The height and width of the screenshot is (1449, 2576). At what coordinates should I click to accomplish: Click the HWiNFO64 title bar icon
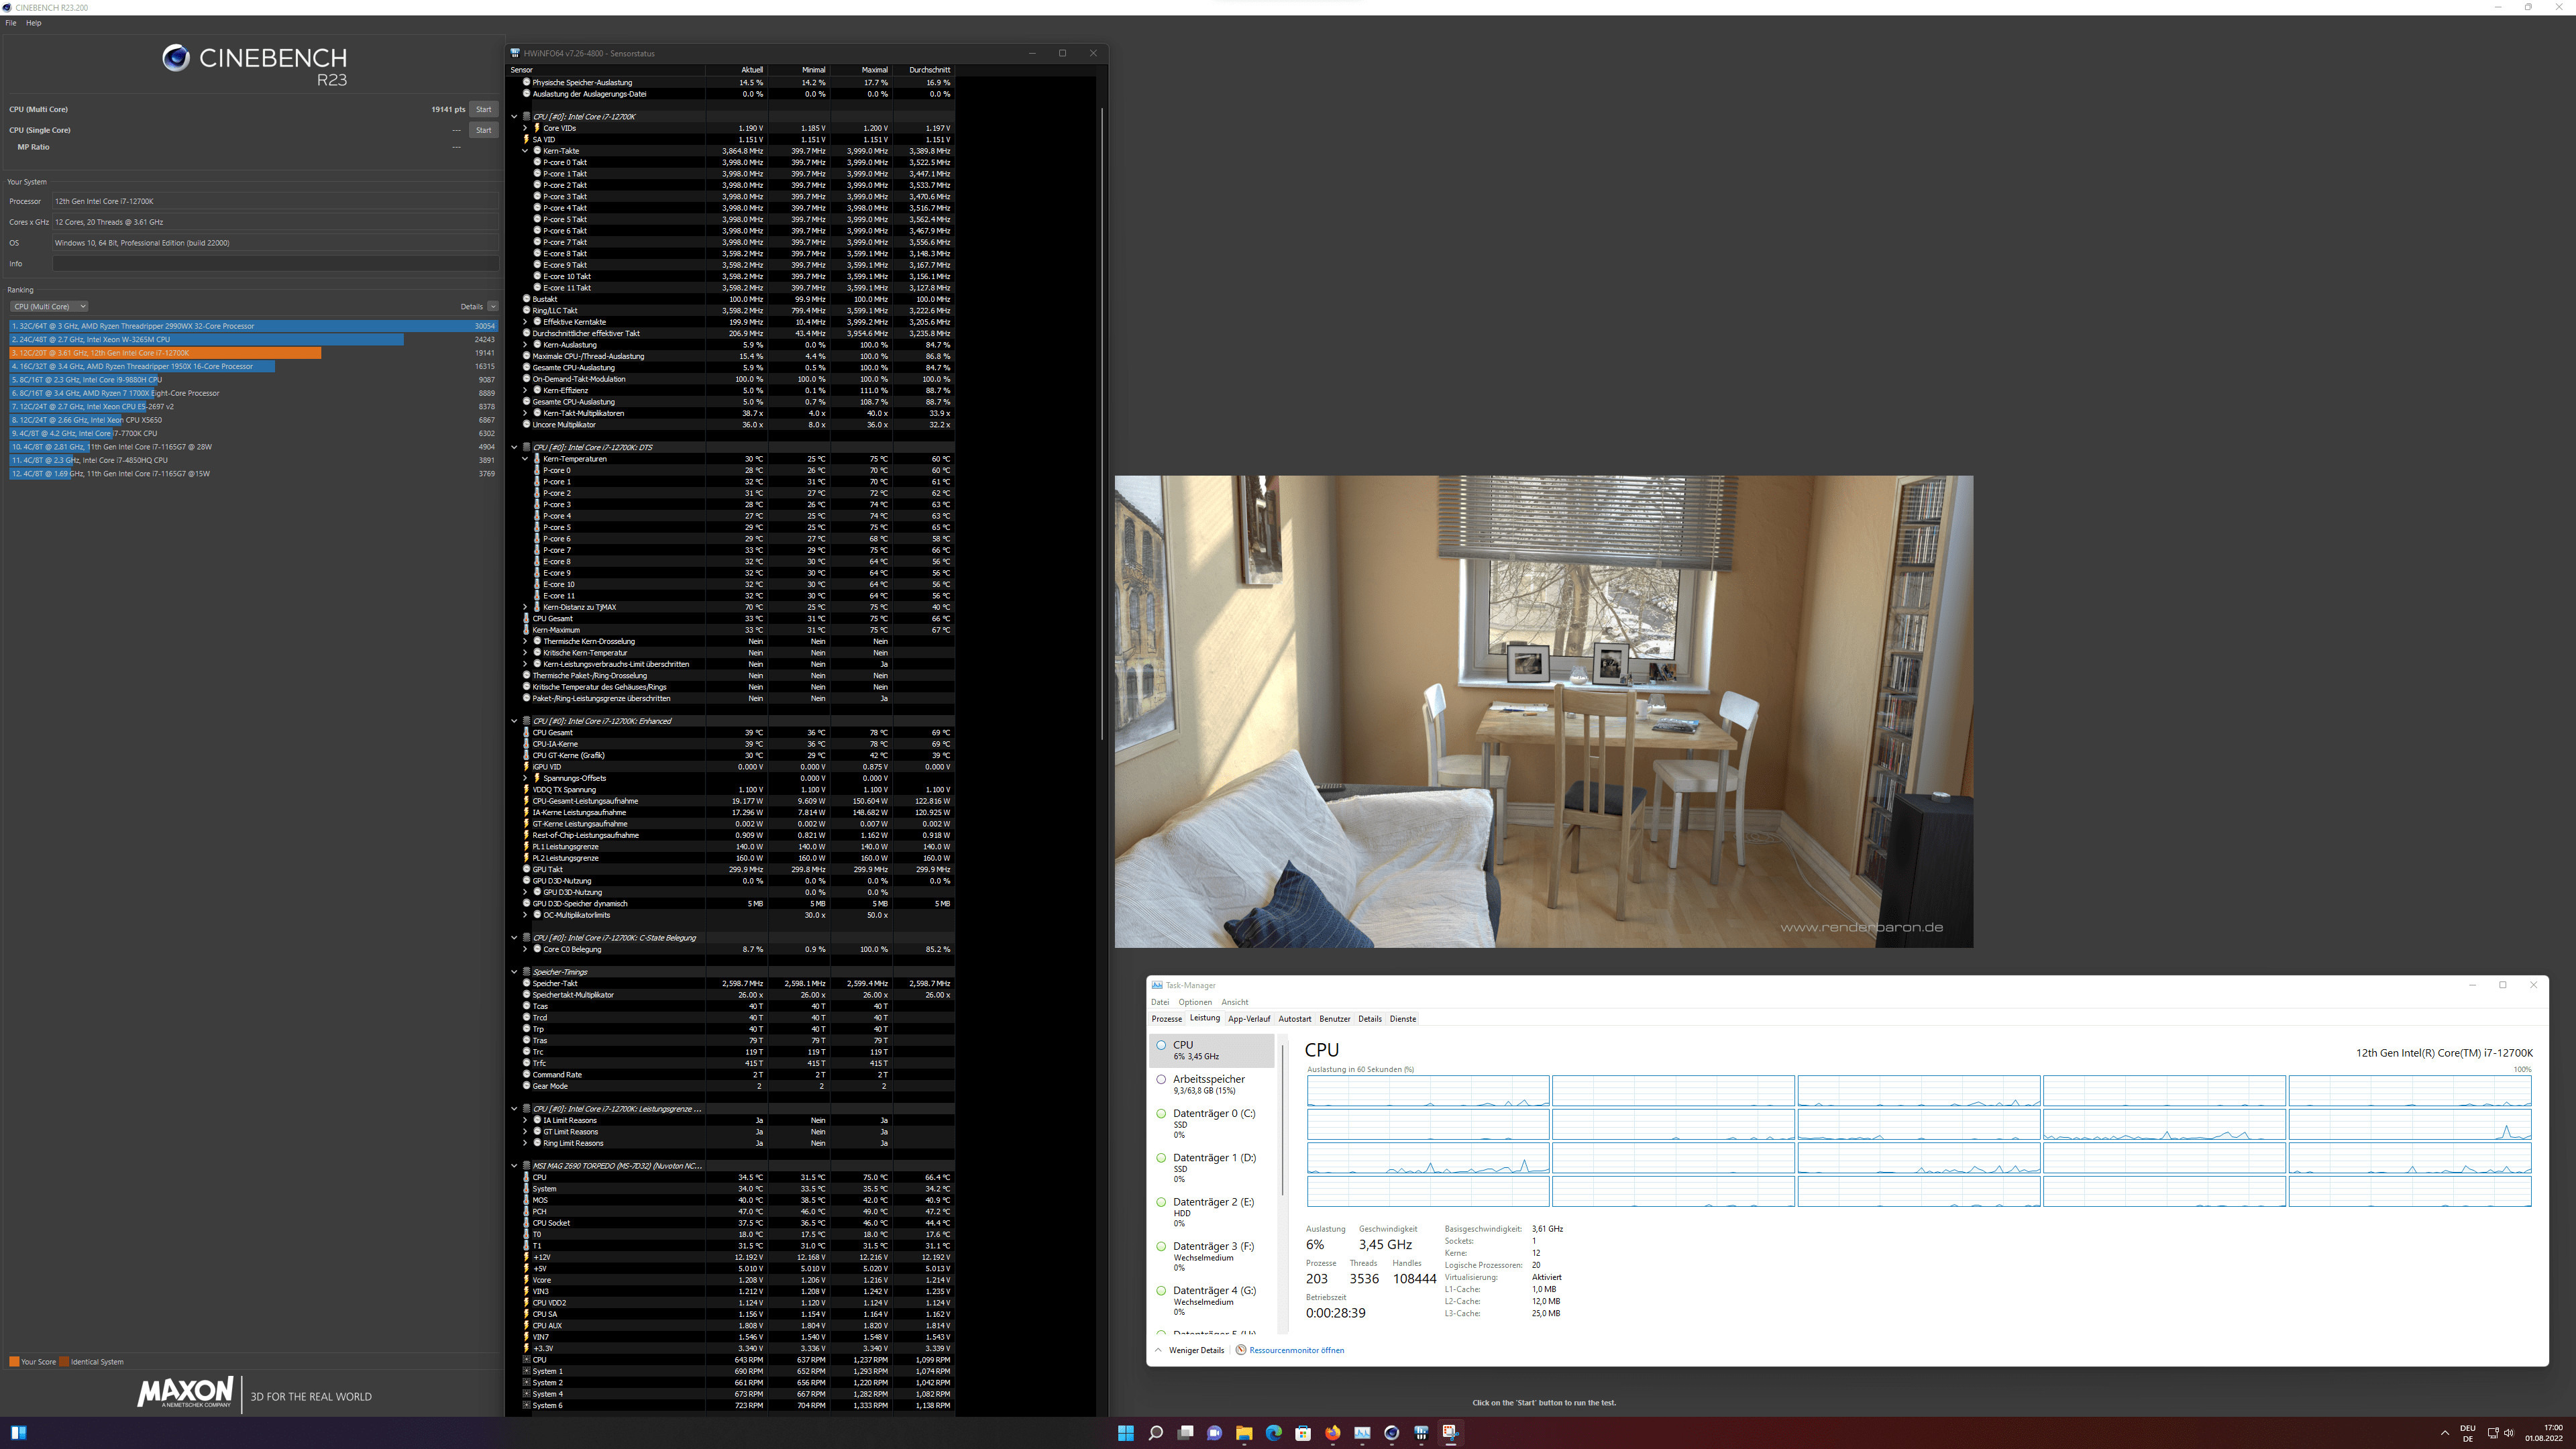pyautogui.click(x=515, y=53)
